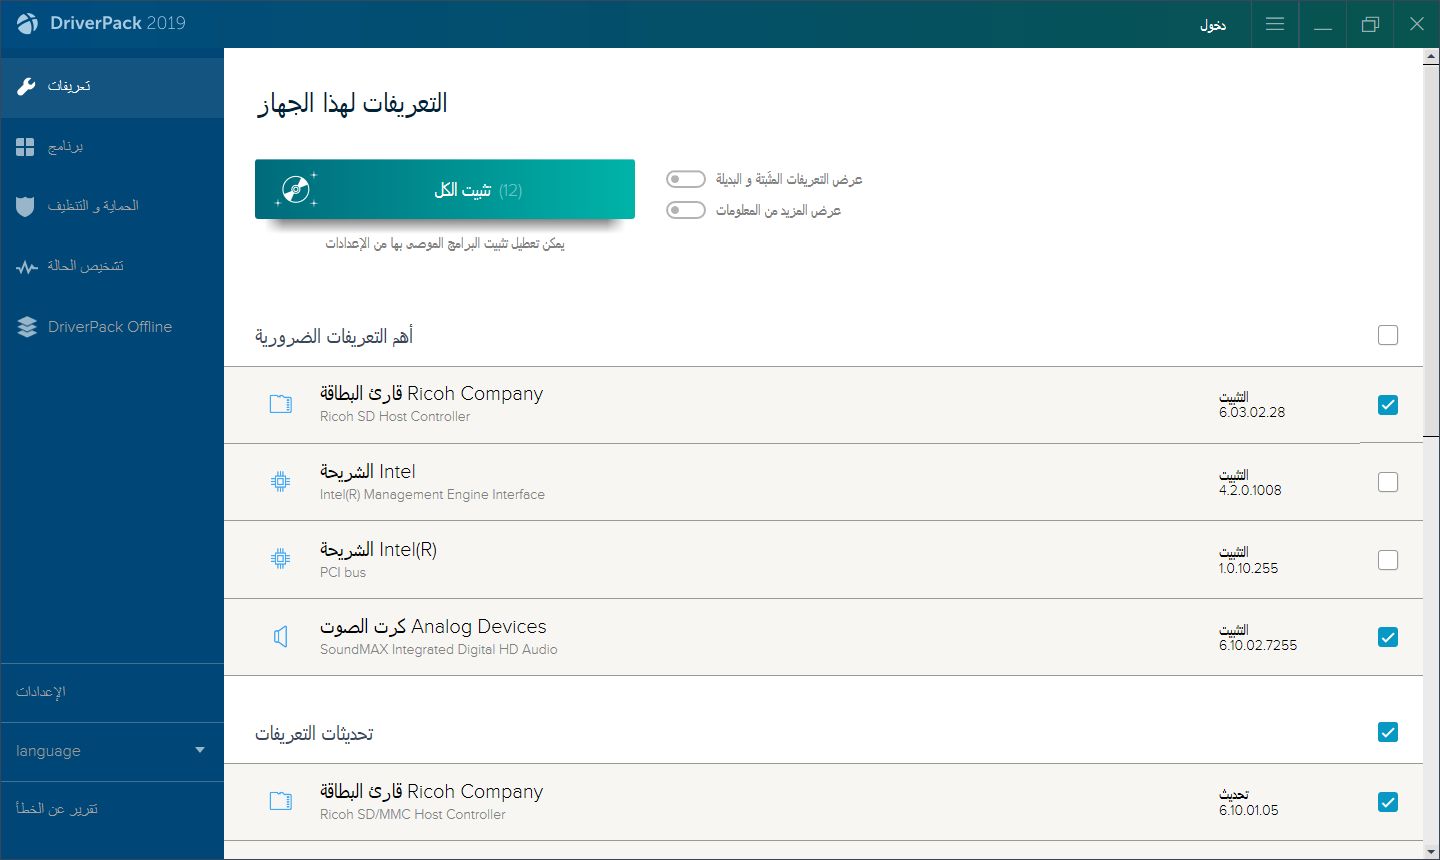The width and height of the screenshot is (1440, 860).
Task: Uncheck the driver updates section checkbox
Action: (x=1388, y=732)
